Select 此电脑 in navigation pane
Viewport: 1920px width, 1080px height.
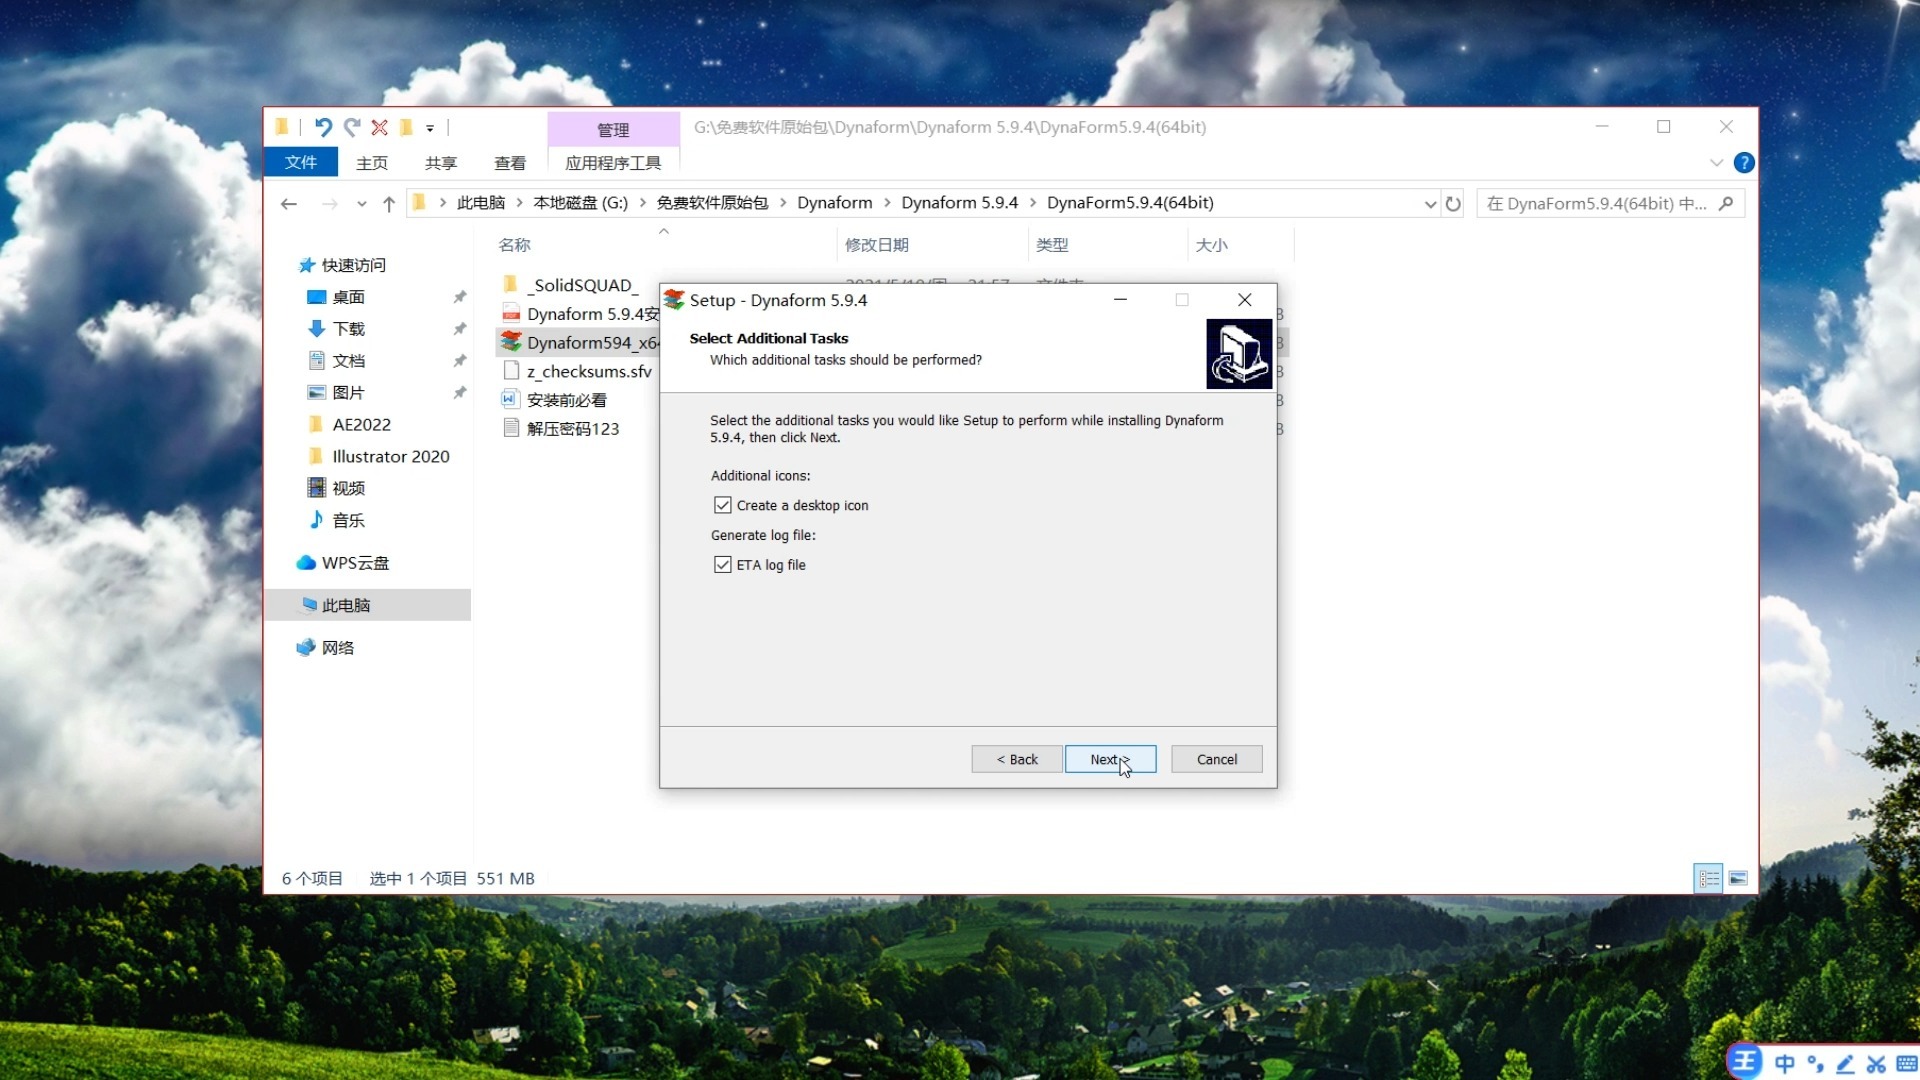pos(345,605)
